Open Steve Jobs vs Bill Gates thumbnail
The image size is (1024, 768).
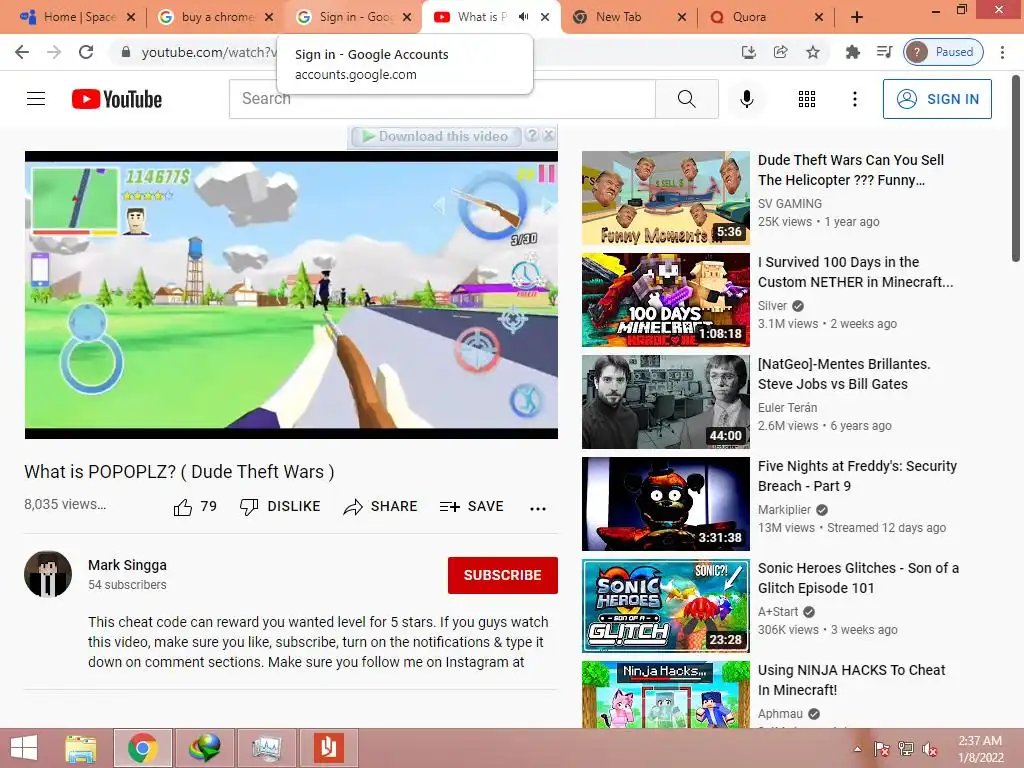click(x=665, y=402)
